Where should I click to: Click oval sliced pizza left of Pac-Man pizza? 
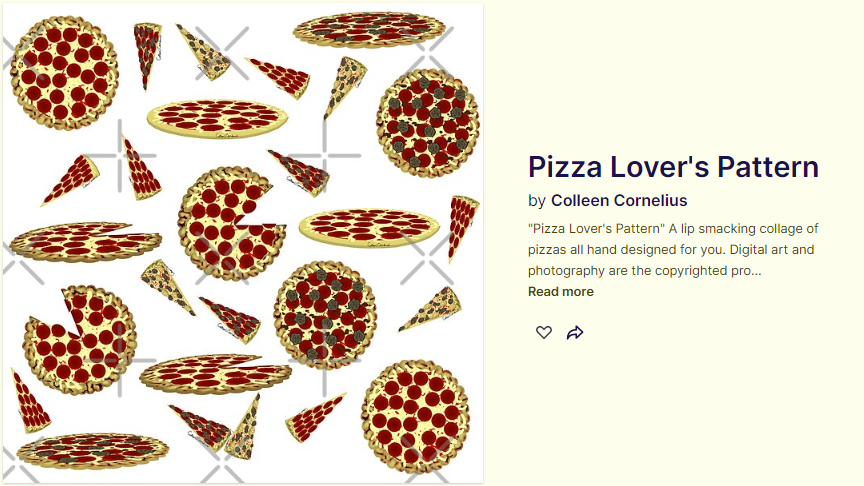click(85, 241)
